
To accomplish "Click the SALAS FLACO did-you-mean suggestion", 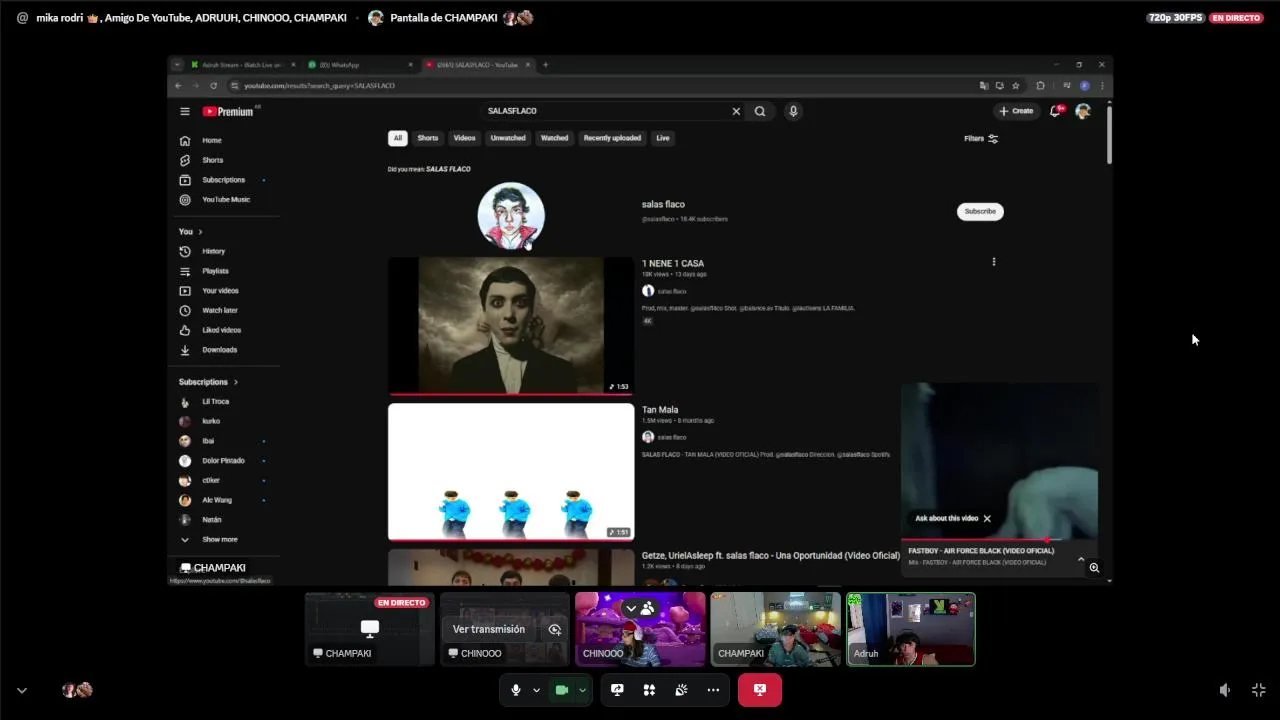I will pos(448,169).
